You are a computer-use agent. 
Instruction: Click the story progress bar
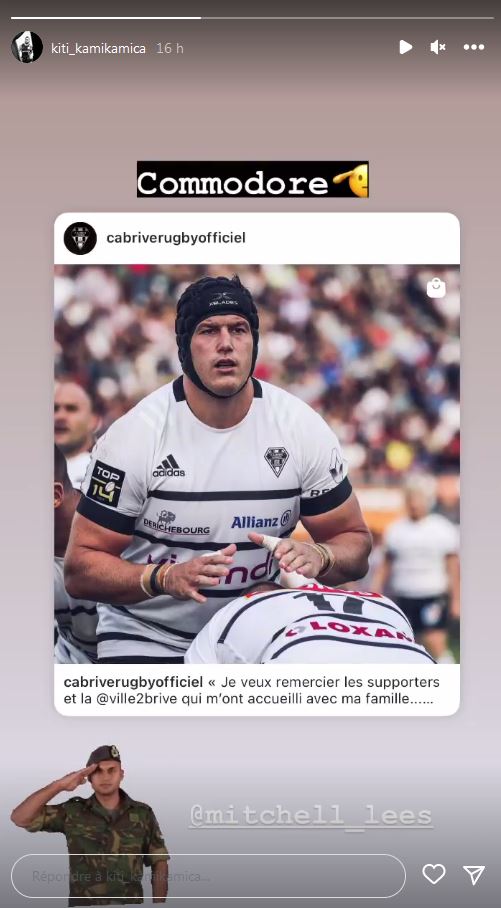pyautogui.click(x=252, y=17)
